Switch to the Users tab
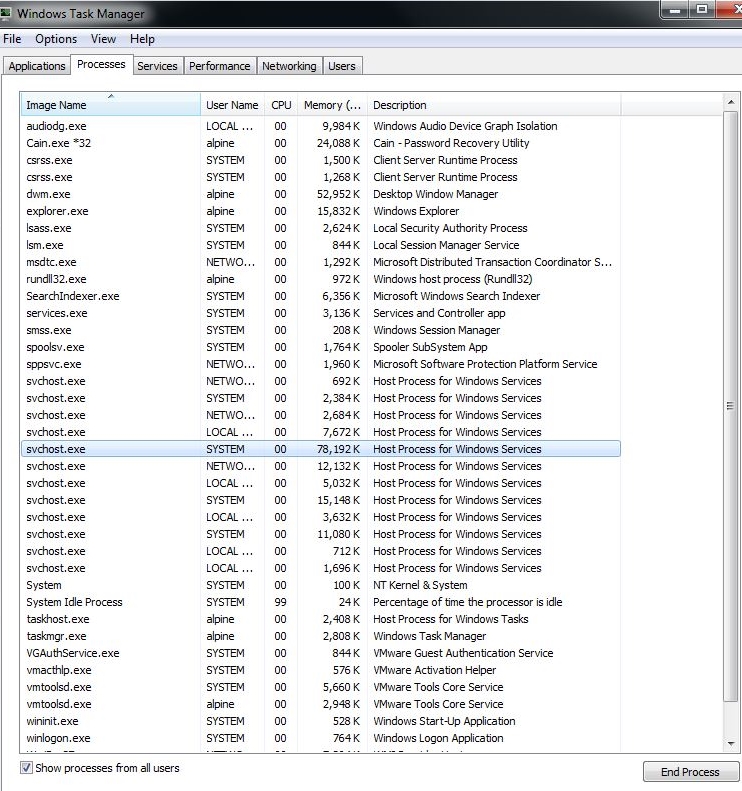 point(342,66)
